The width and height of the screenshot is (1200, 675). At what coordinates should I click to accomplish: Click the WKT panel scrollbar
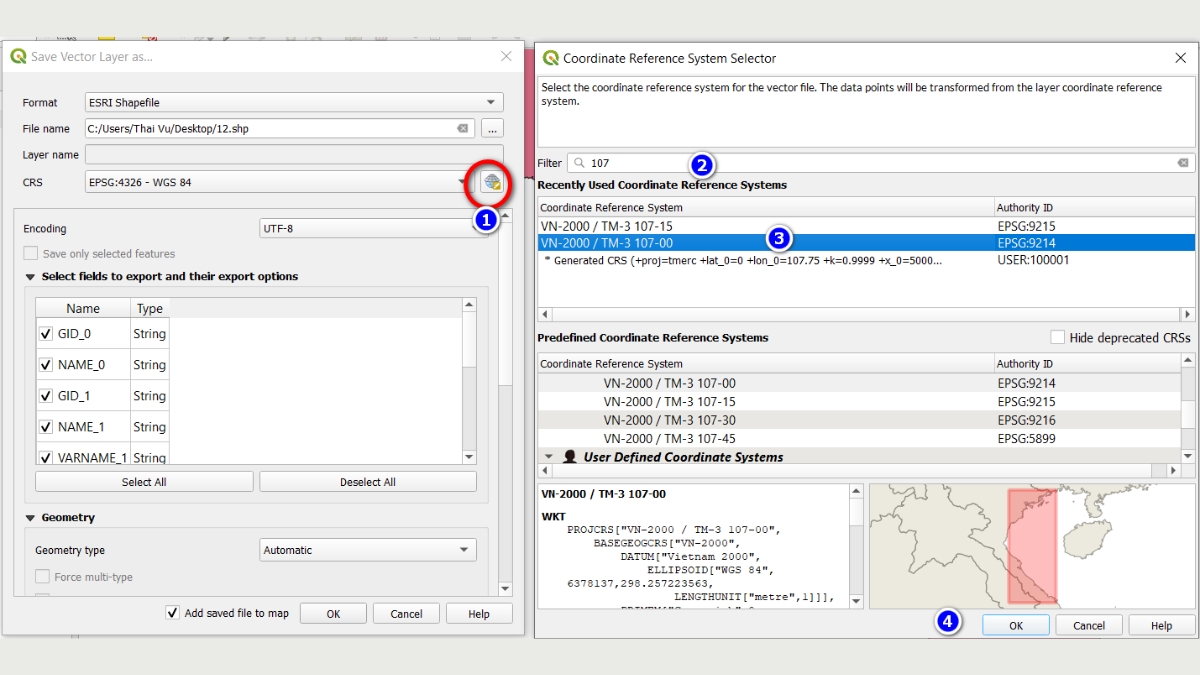[x=856, y=546]
